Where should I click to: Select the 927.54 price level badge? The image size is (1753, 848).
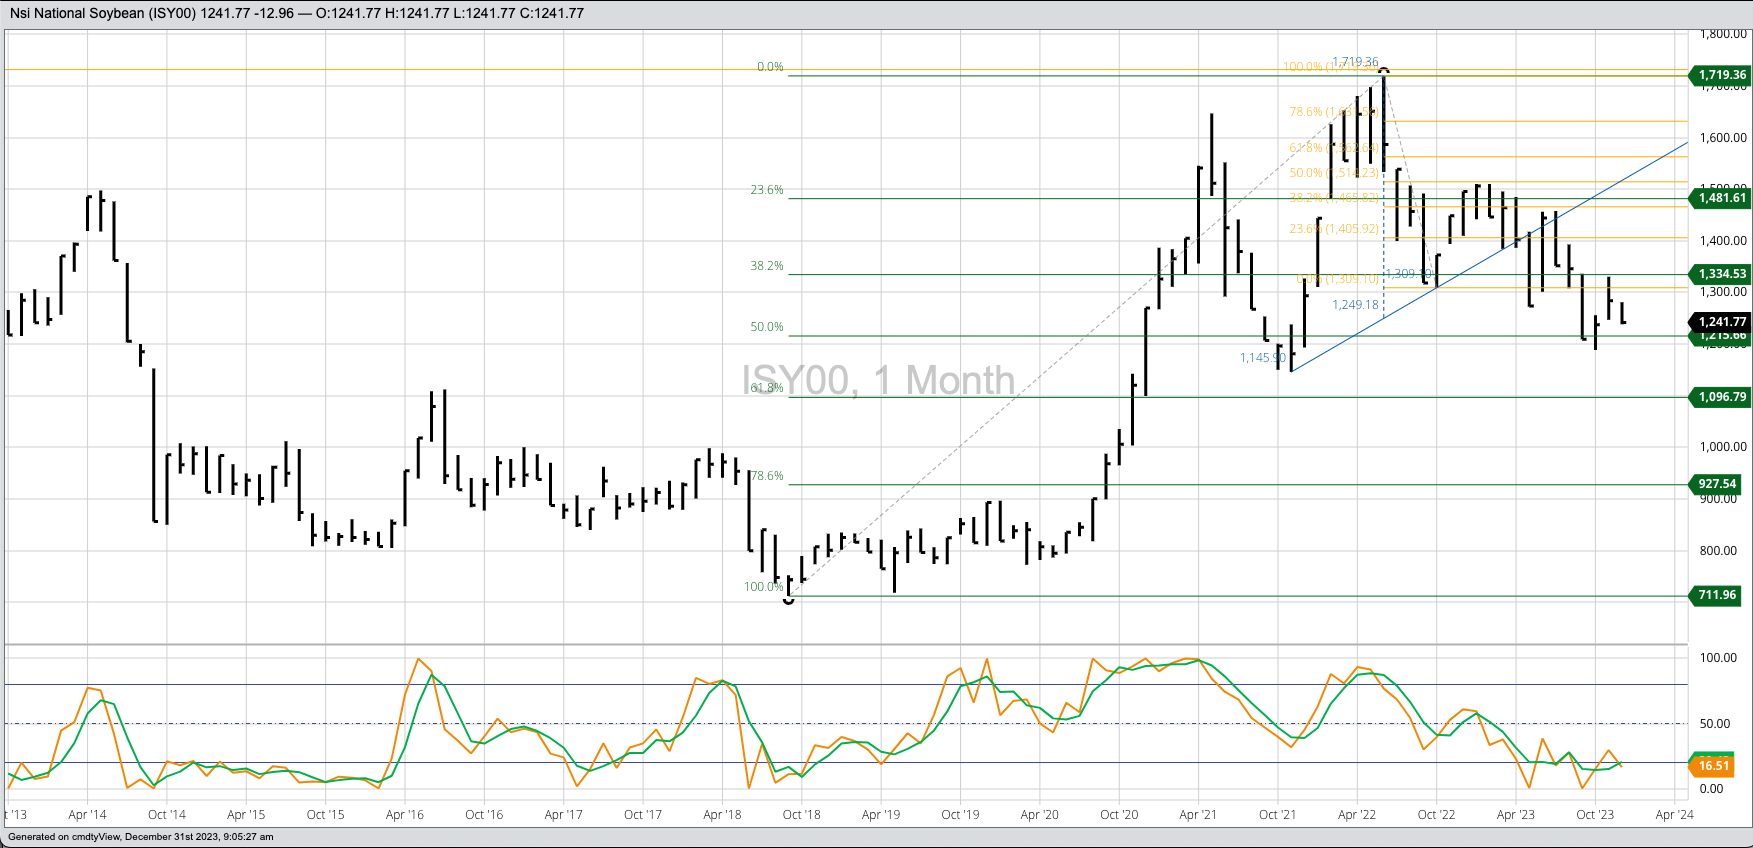pyautogui.click(x=1717, y=484)
